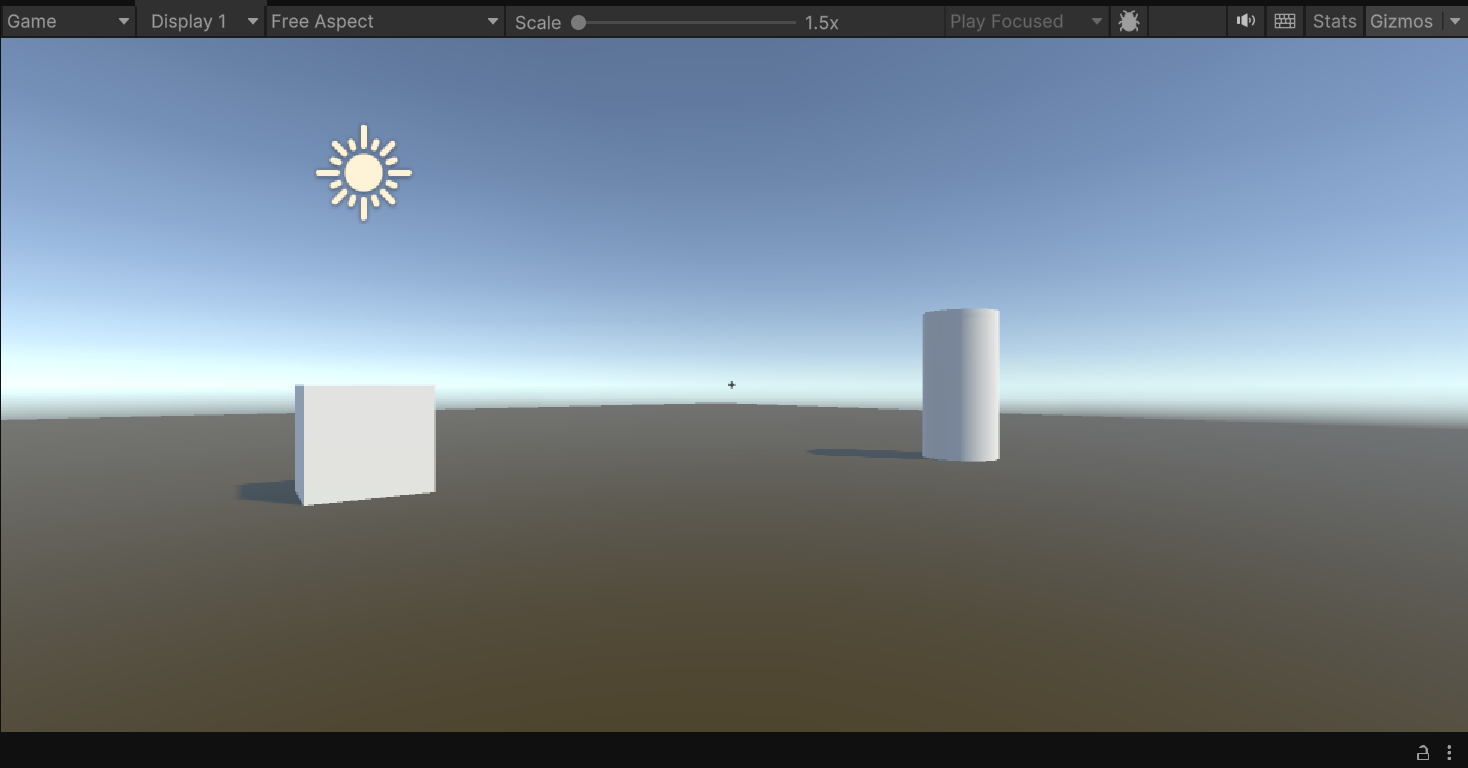Click the lock icon in bottom bar
1468x768 pixels.
pyautogui.click(x=1423, y=752)
